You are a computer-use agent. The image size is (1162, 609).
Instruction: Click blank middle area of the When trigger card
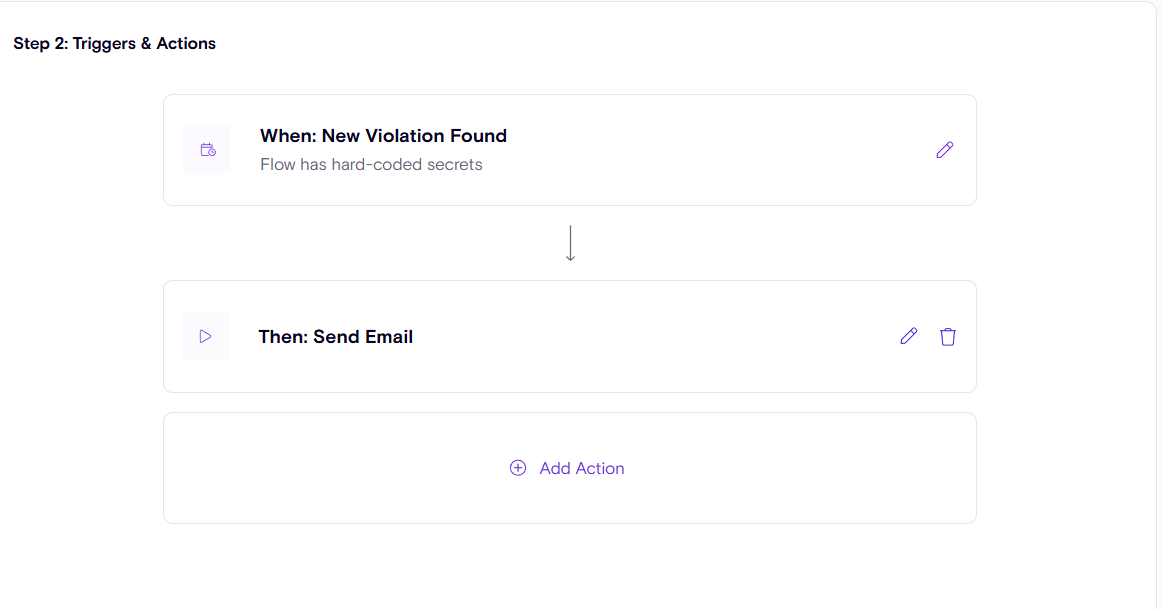tap(700, 150)
